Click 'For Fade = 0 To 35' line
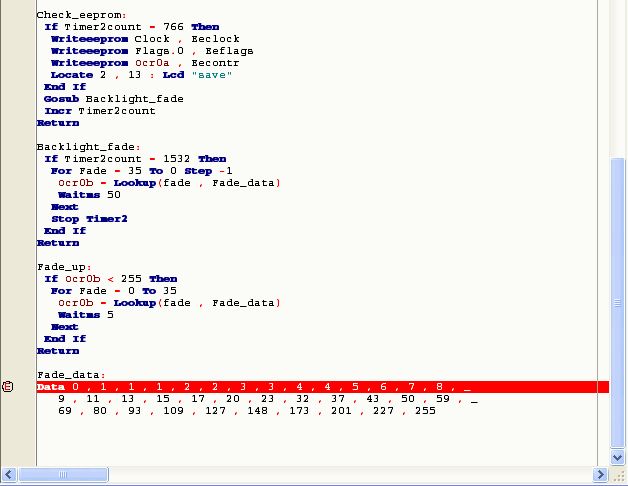The height and width of the screenshot is (486, 628). coord(114,291)
